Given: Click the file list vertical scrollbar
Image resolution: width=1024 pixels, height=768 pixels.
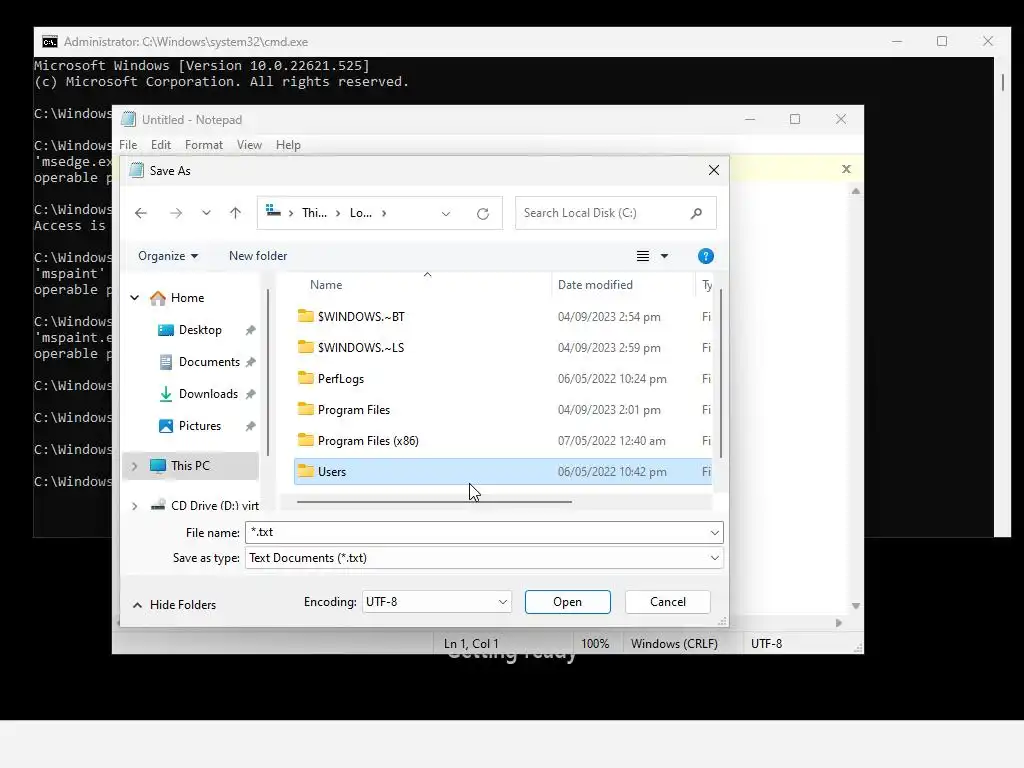Looking at the screenshot, I should 721,372.
